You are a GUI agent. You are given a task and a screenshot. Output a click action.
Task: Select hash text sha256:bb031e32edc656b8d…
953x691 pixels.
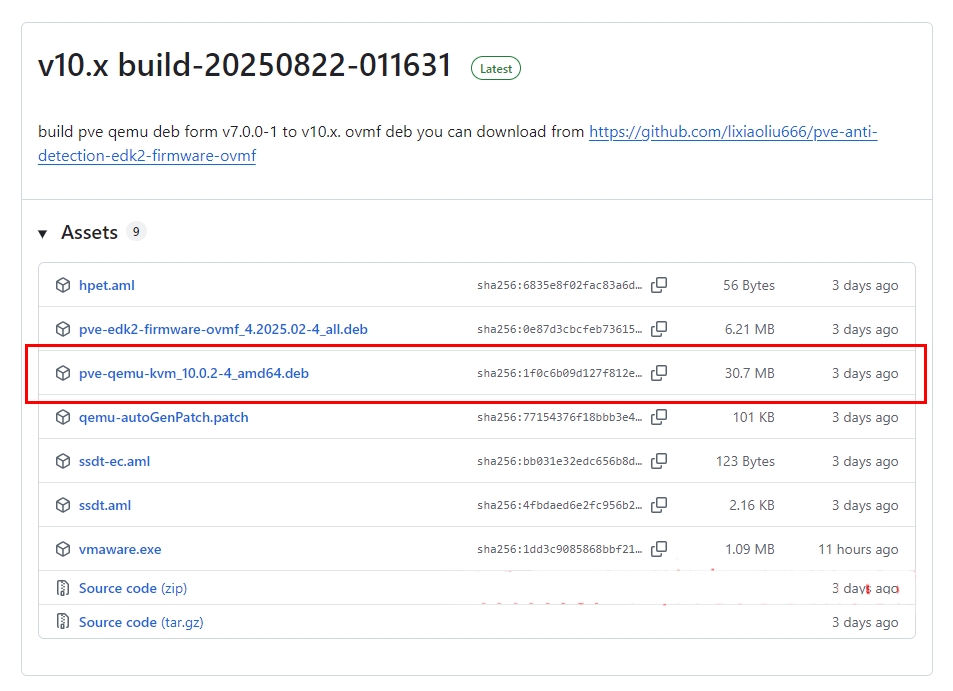(x=559, y=461)
